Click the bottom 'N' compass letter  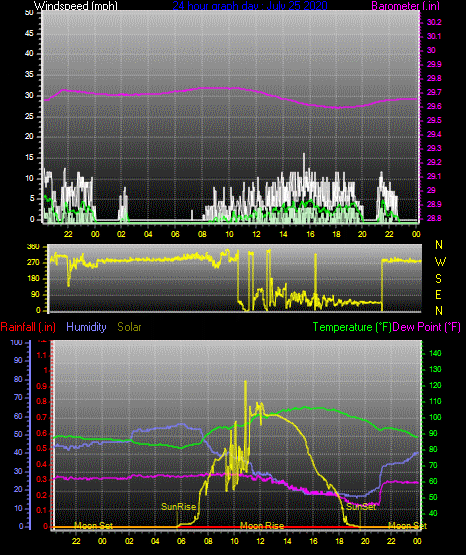click(x=439, y=311)
